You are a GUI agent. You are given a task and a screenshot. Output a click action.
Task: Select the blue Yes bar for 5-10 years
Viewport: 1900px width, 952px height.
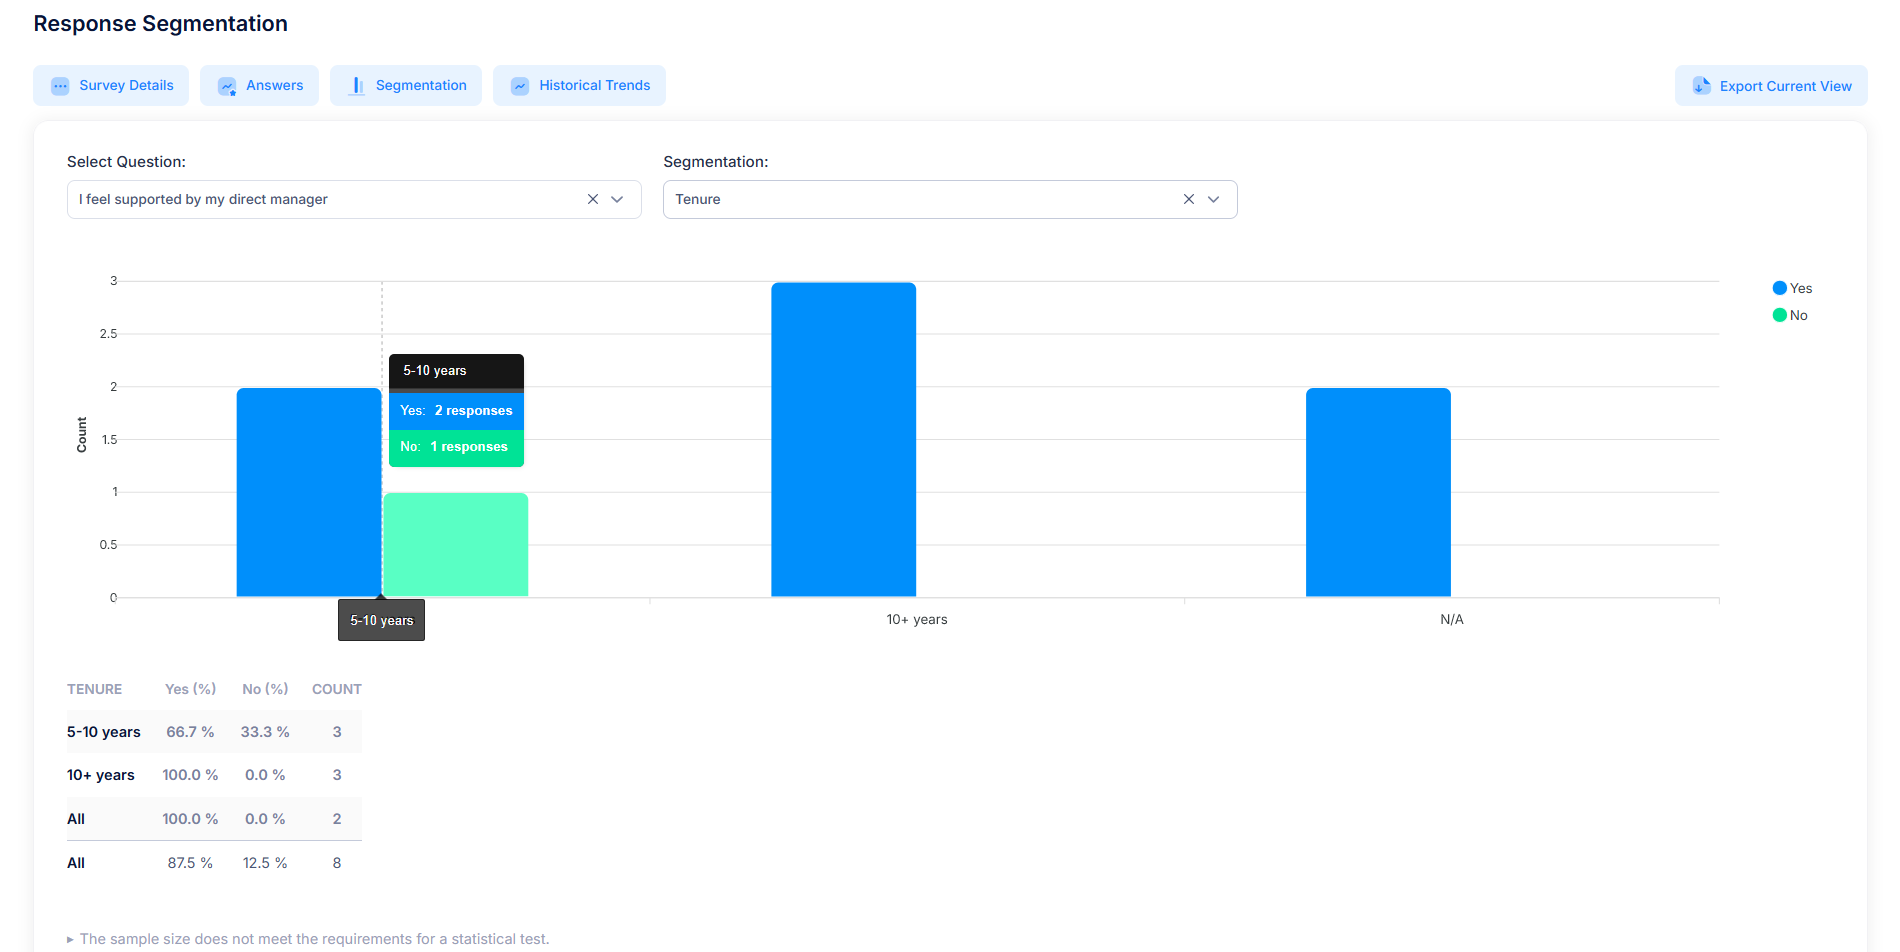click(309, 492)
